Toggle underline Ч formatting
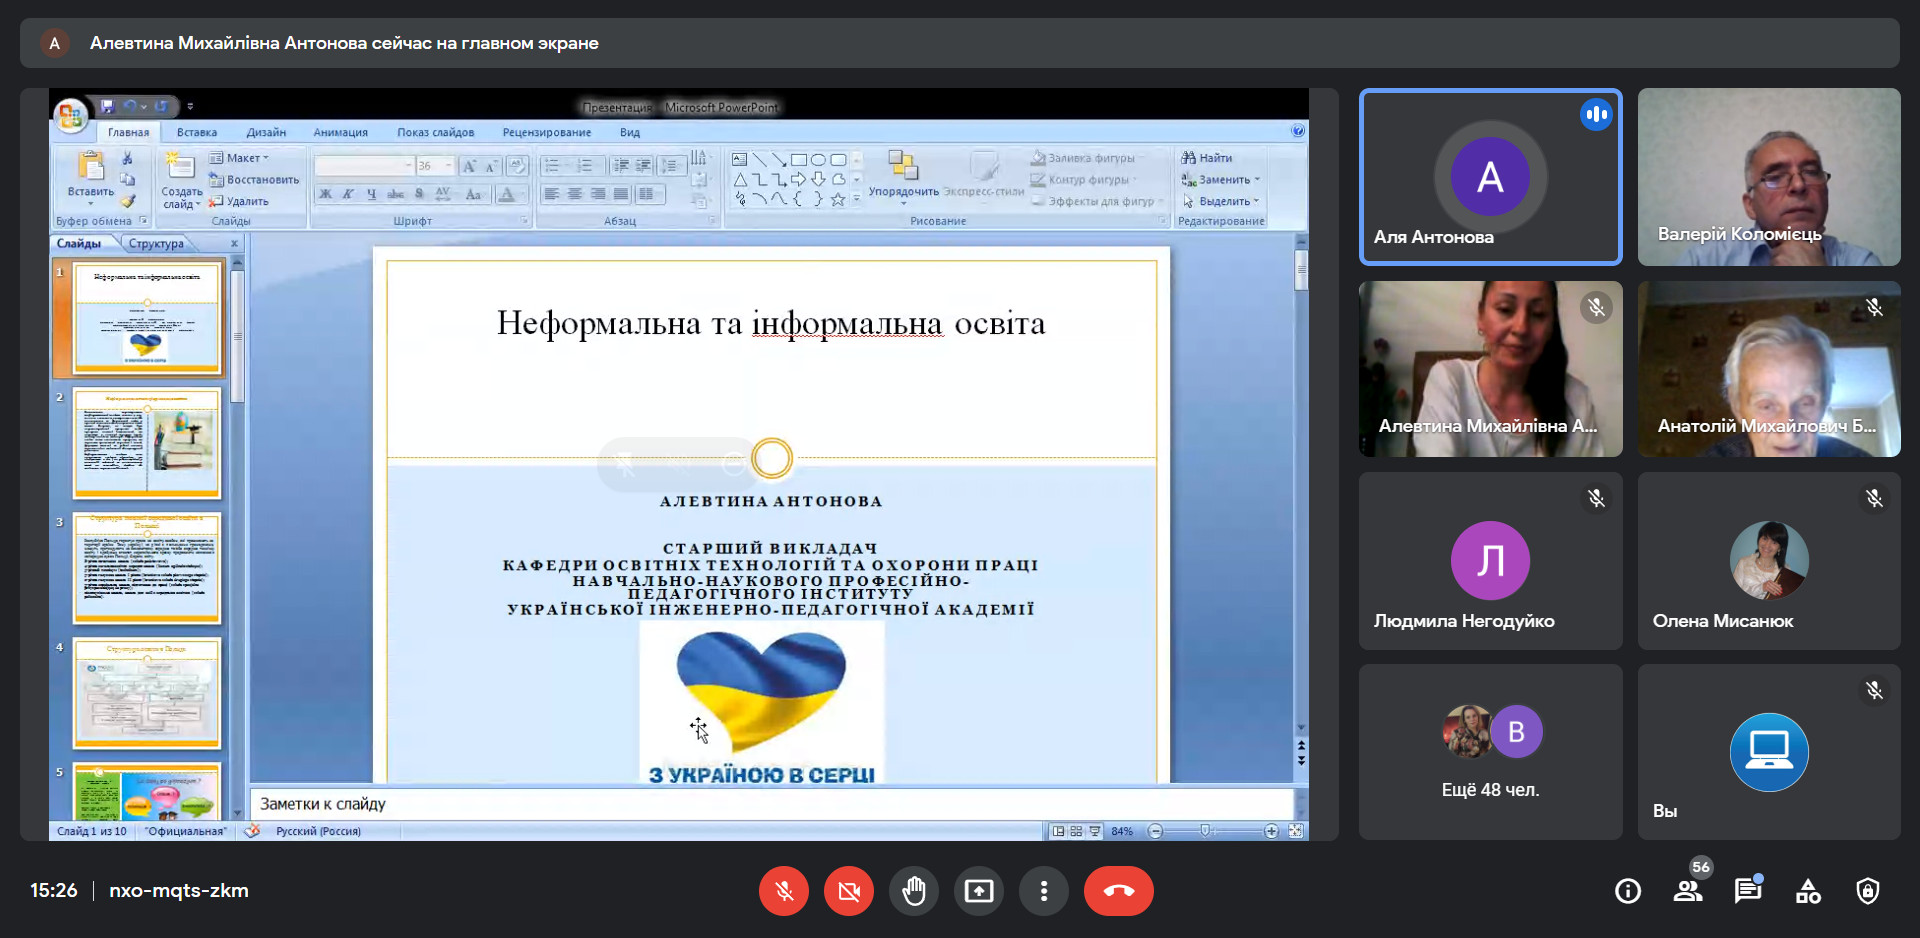 tap(371, 194)
